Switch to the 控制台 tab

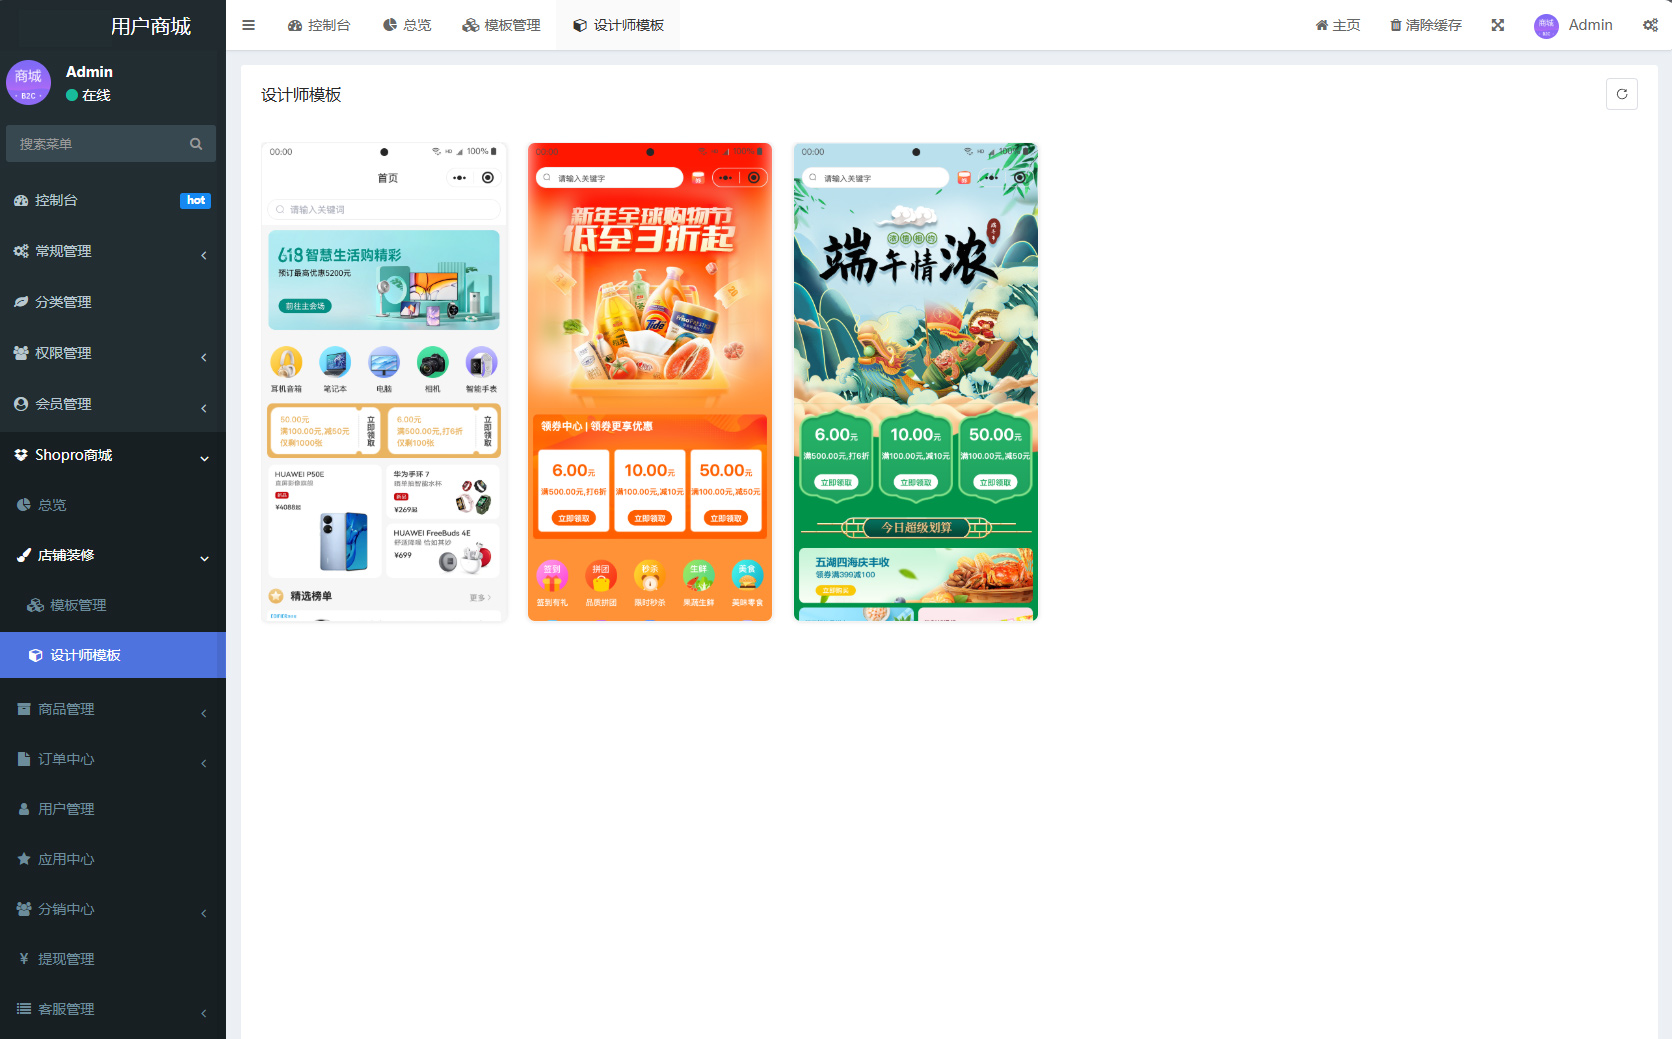pos(319,25)
